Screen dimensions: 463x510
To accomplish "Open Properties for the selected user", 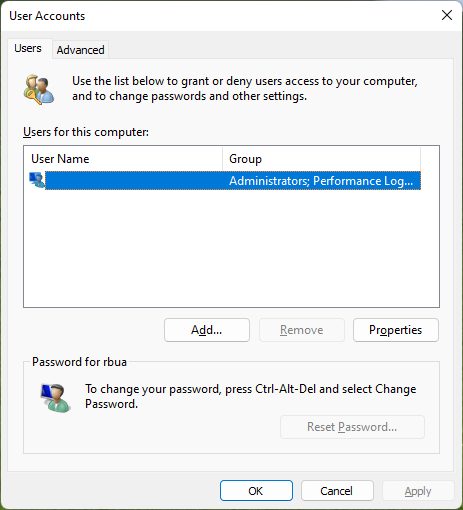I will click(396, 330).
